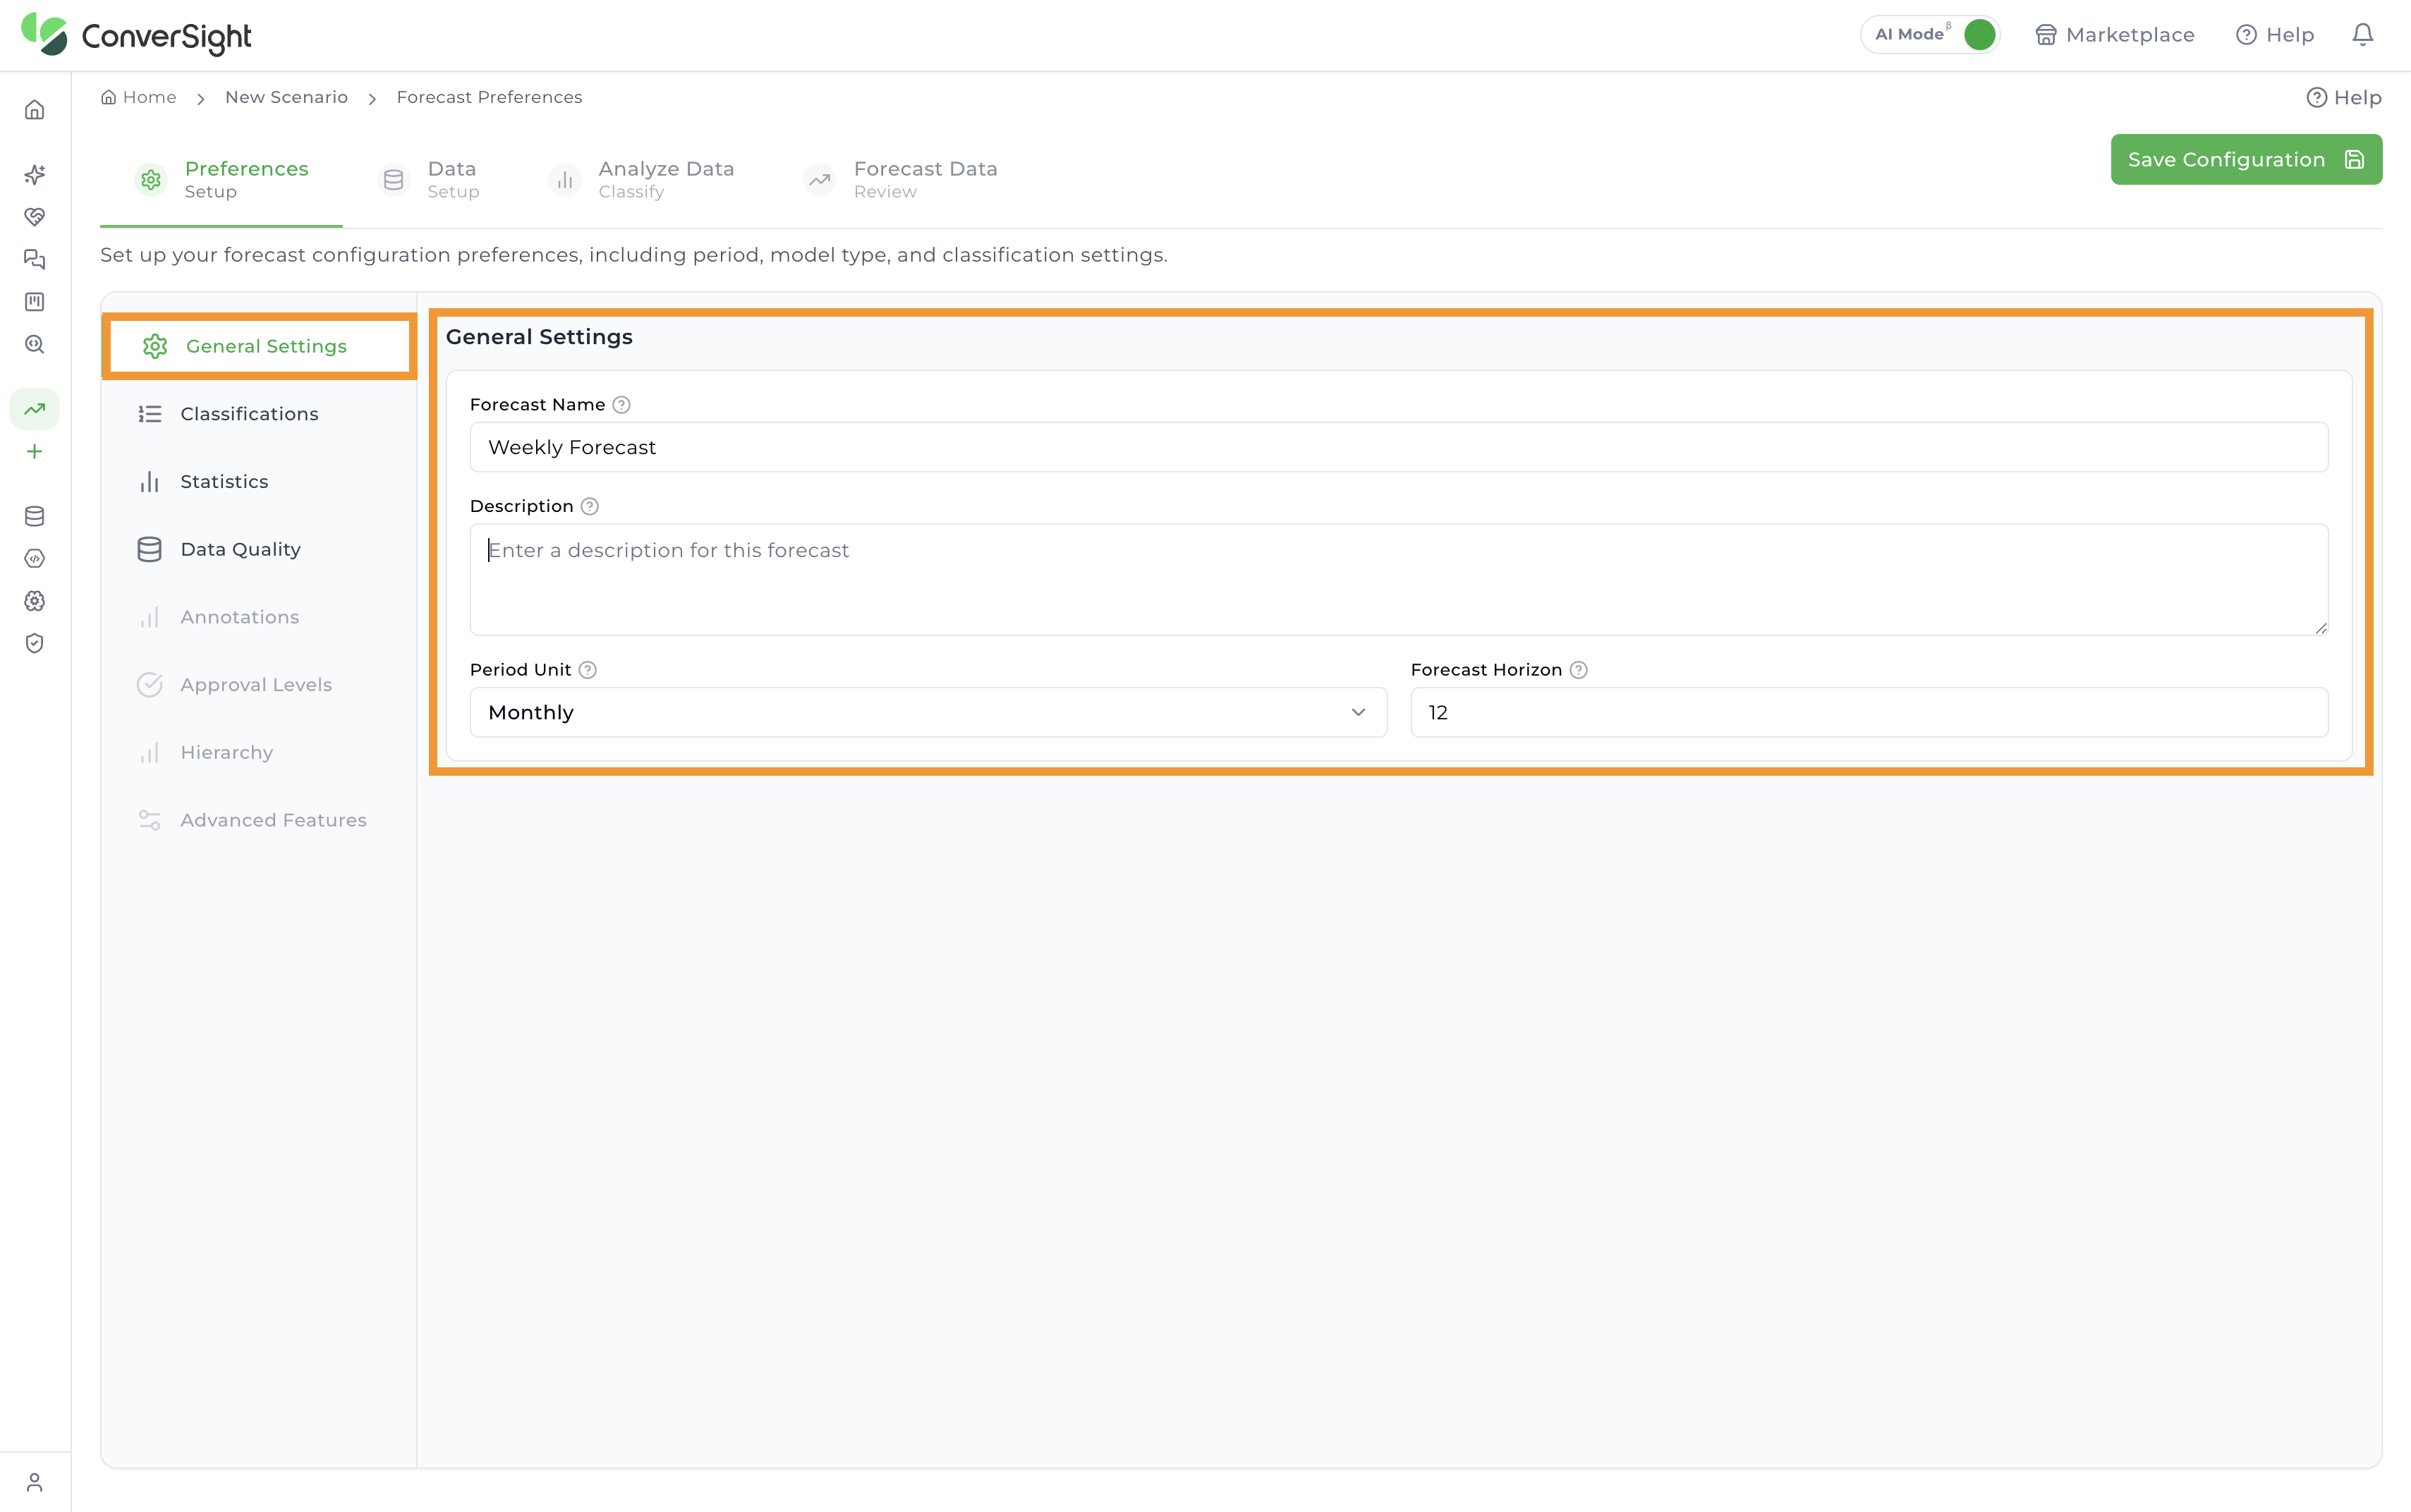Viewport: 2411px width, 1512px height.
Task: Open the shield security sidebar icon
Action: [x=35, y=644]
